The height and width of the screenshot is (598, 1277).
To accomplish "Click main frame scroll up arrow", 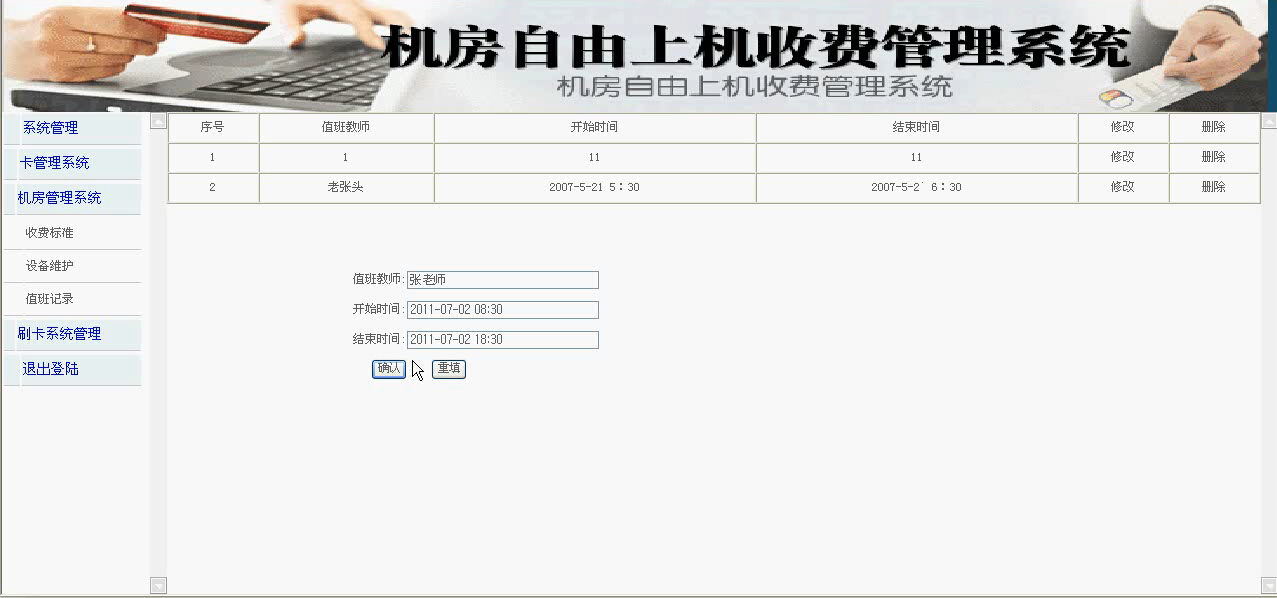I will point(1269,122).
